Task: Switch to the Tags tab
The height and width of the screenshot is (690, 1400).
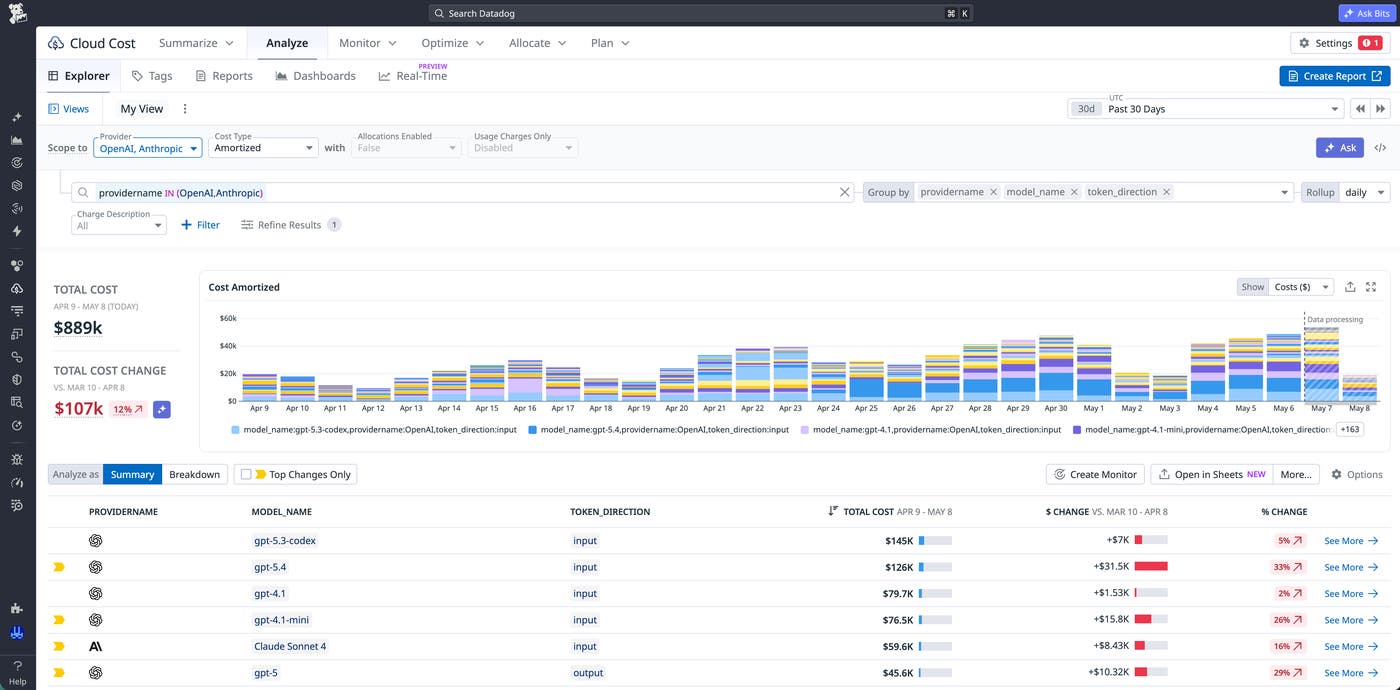Action: coord(152,76)
